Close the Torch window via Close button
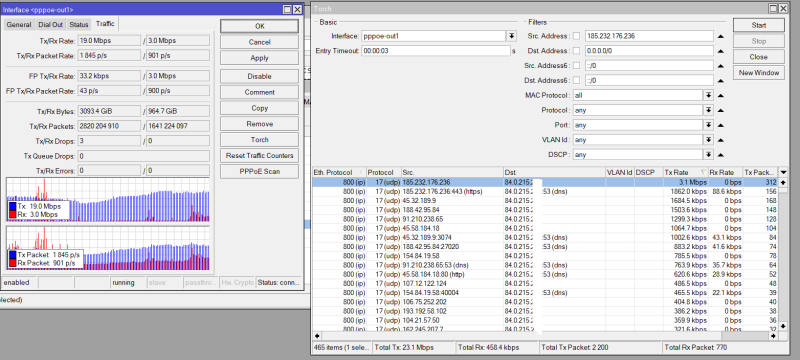The height and width of the screenshot is (360, 800). [759, 57]
